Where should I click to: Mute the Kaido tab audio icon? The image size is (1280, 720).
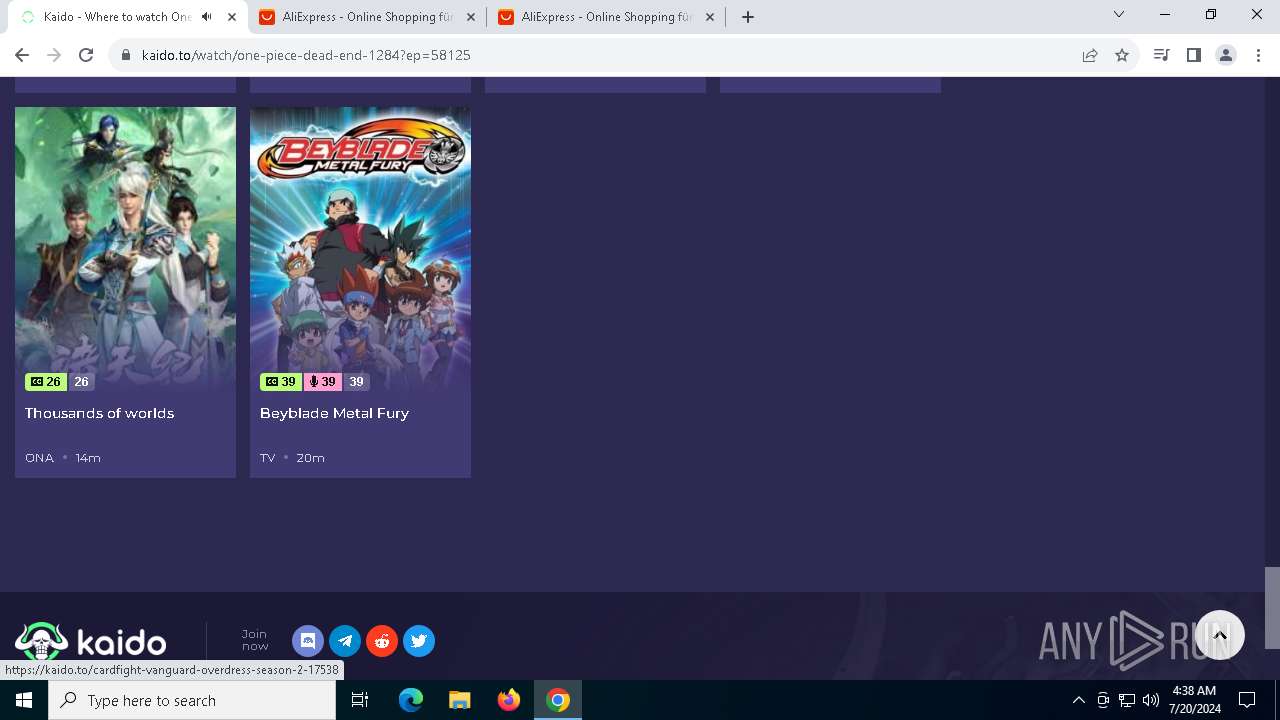tap(207, 17)
